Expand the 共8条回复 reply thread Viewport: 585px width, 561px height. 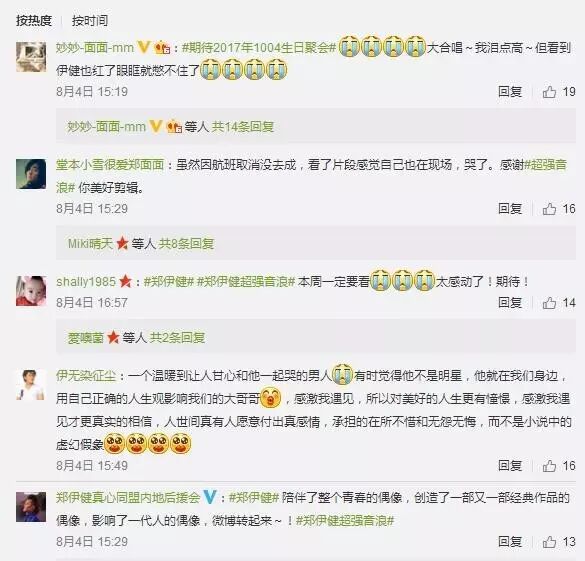pos(186,244)
